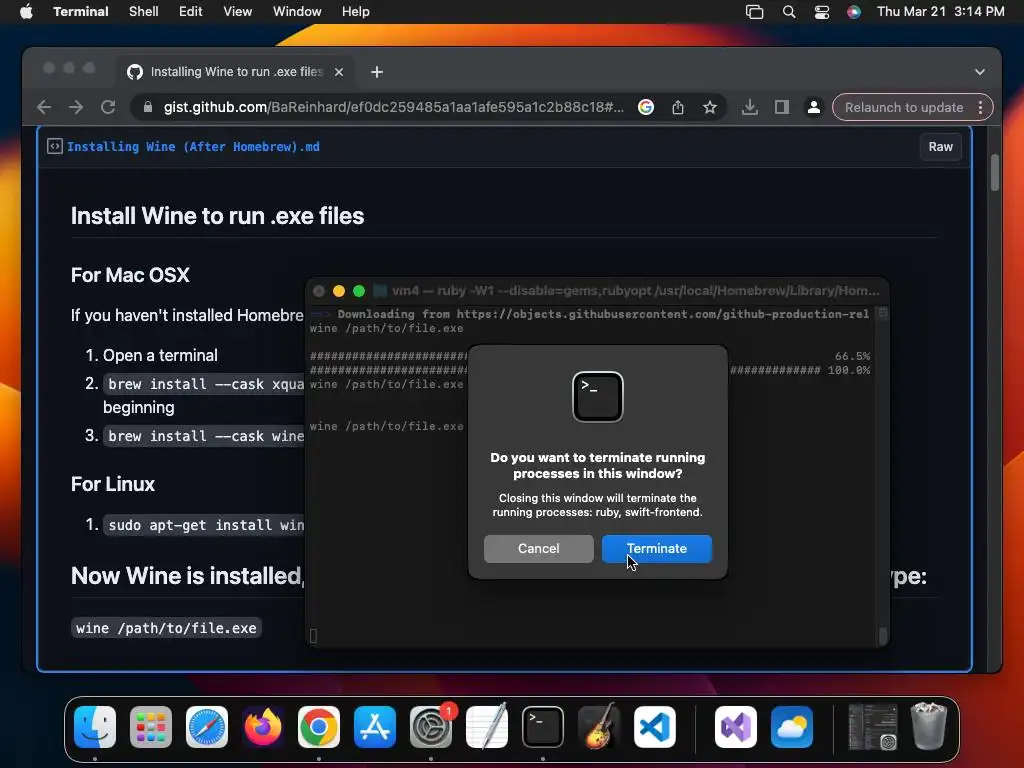Open the Installing Wine (After Homebrew).md file link
This screenshot has width=1024, height=768.
tap(193, 147)
